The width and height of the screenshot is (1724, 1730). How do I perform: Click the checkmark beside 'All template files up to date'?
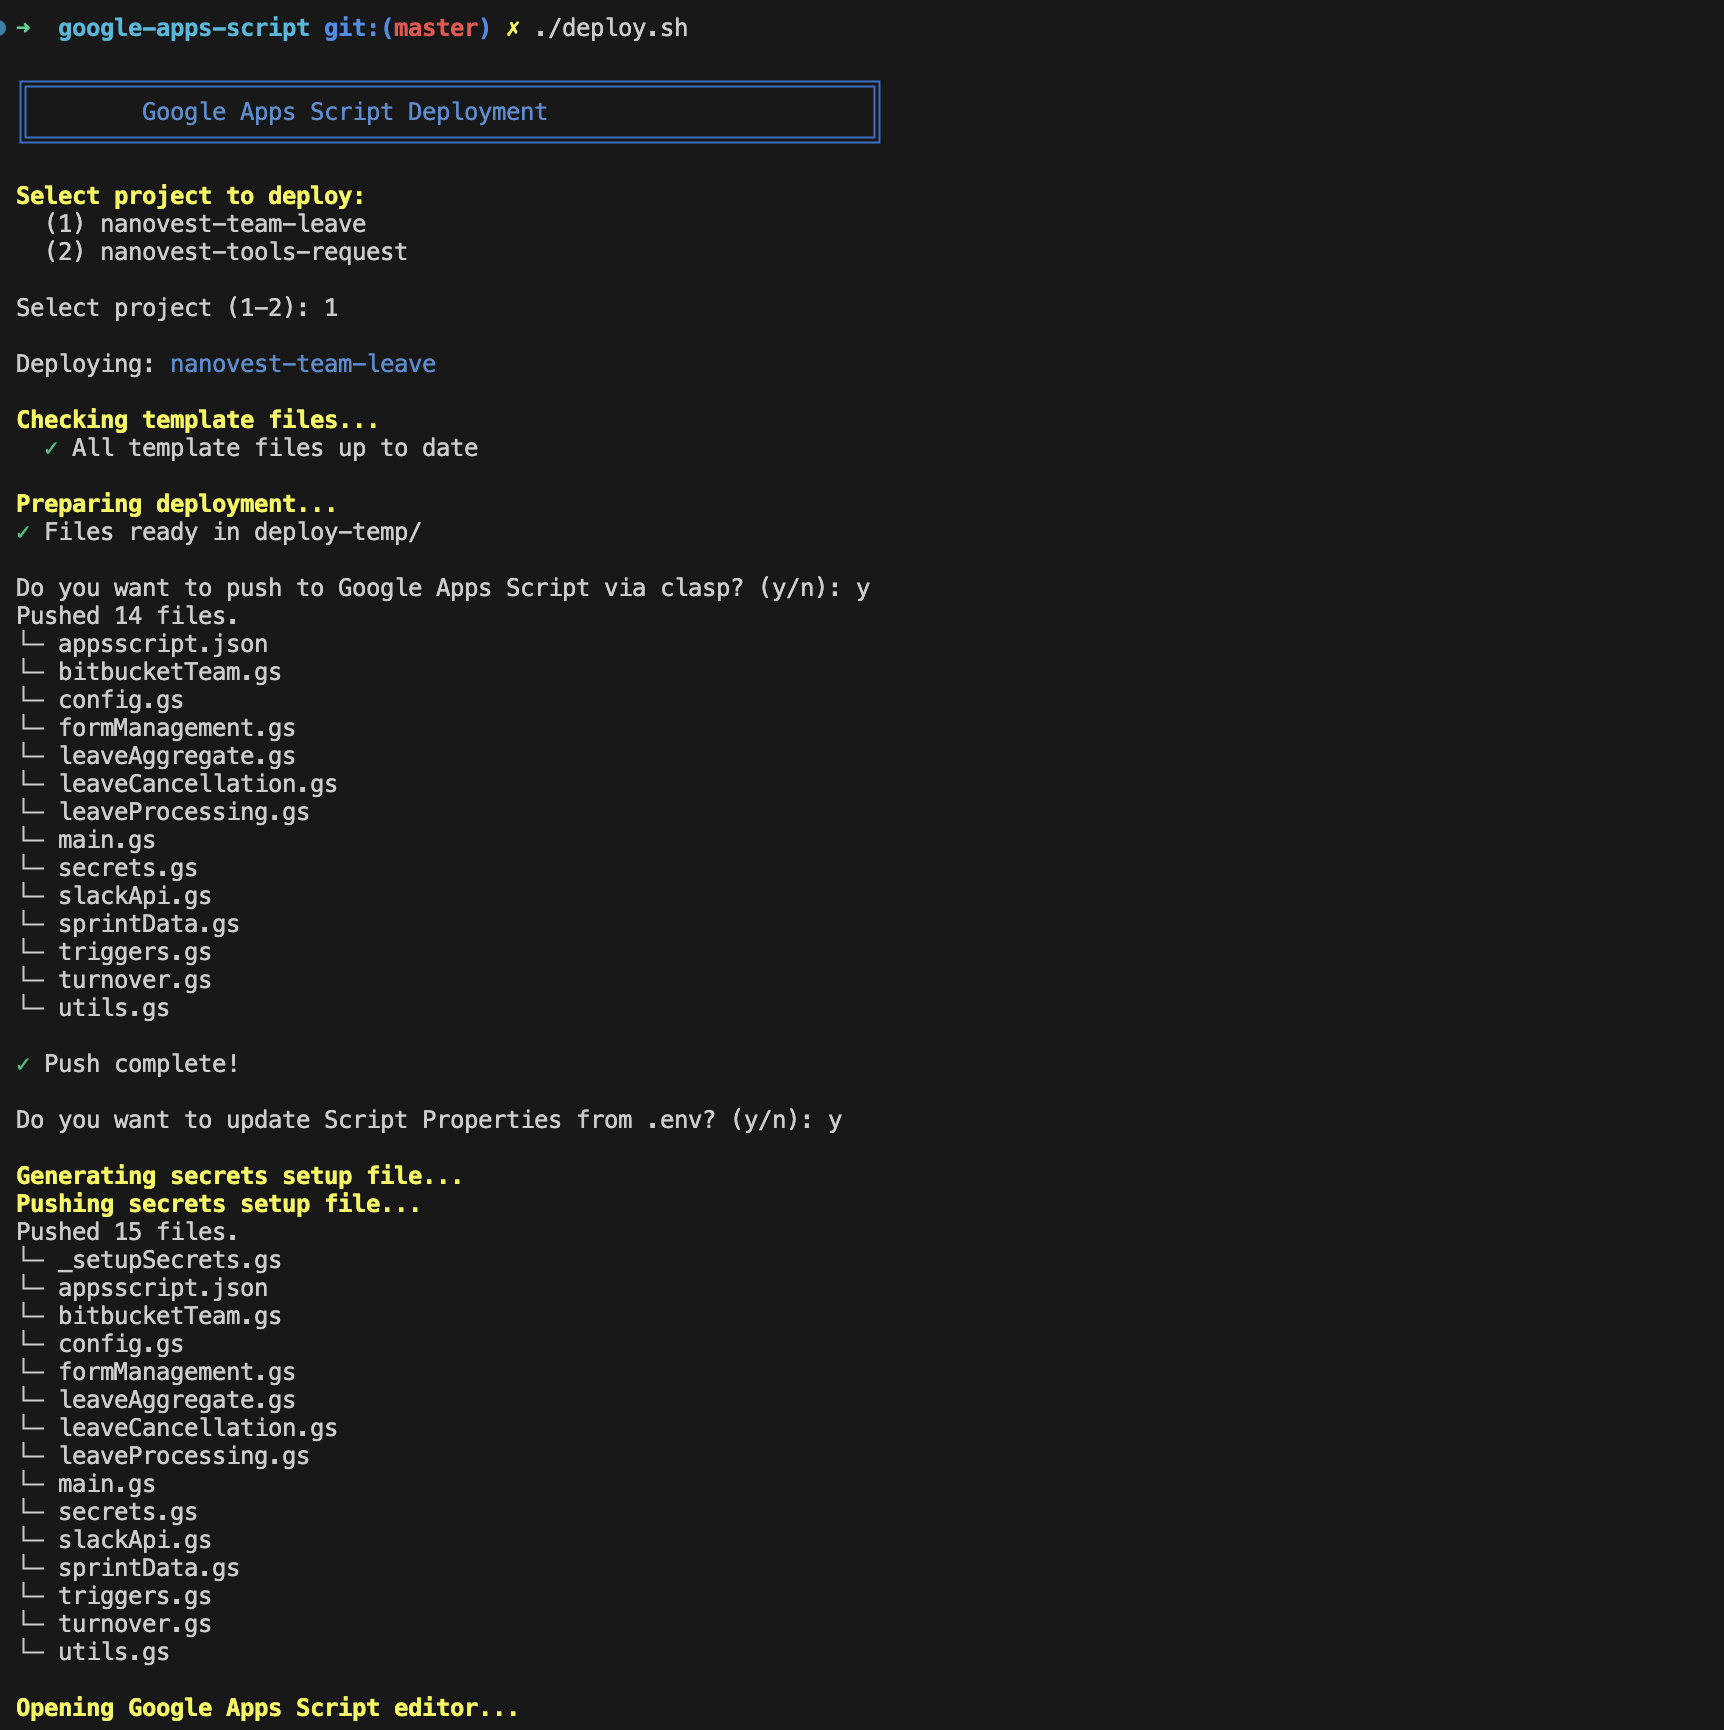click(53, 448)
